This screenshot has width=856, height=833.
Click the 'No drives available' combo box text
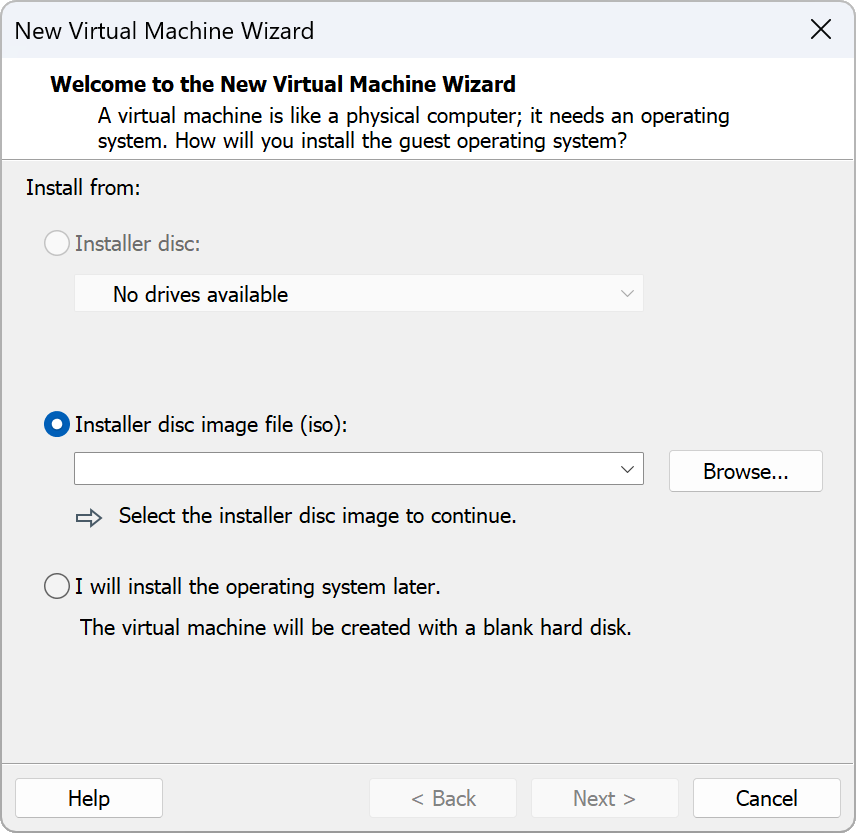(x=201, y=294)
